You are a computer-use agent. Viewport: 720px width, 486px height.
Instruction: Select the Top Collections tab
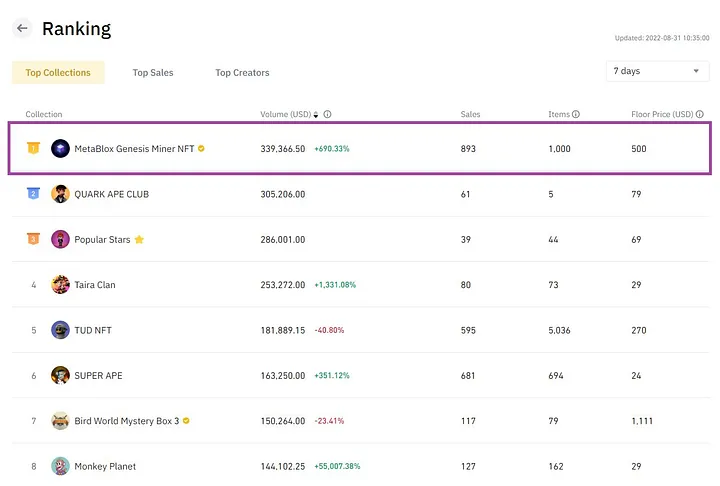(x=58, y=72)
